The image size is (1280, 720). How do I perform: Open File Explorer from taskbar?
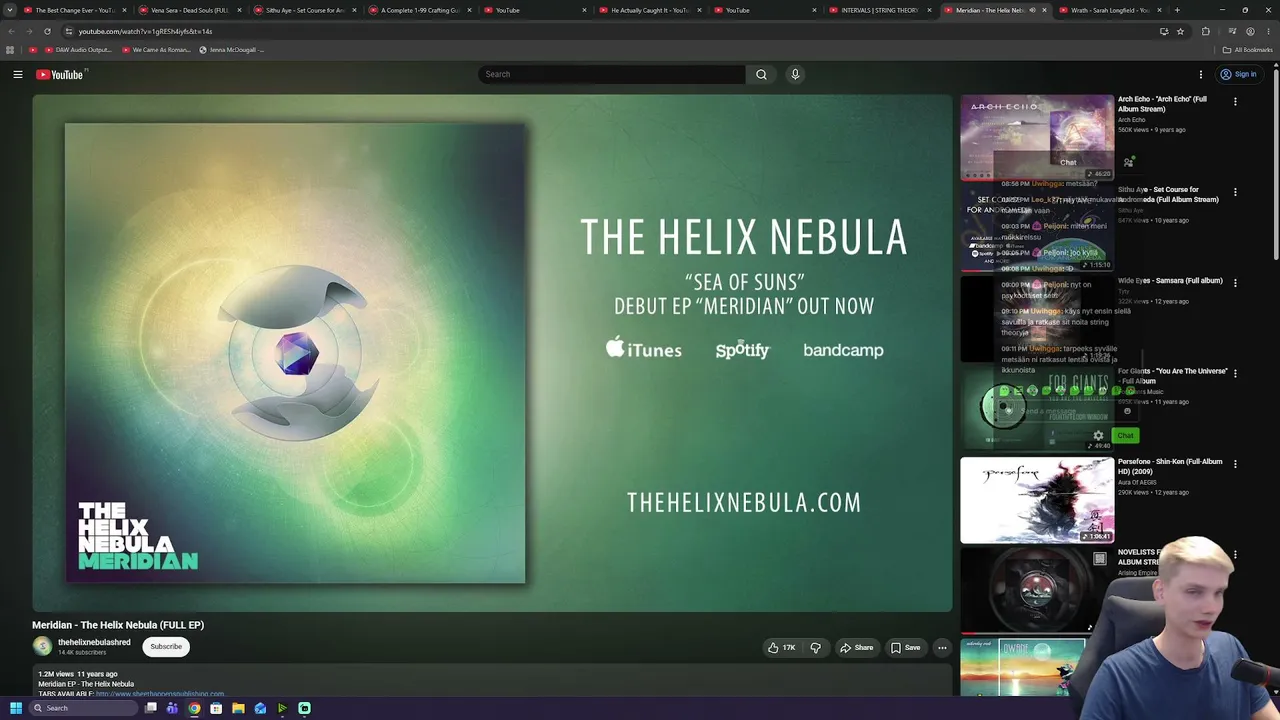pyautogui.click(x=238, y=708)
